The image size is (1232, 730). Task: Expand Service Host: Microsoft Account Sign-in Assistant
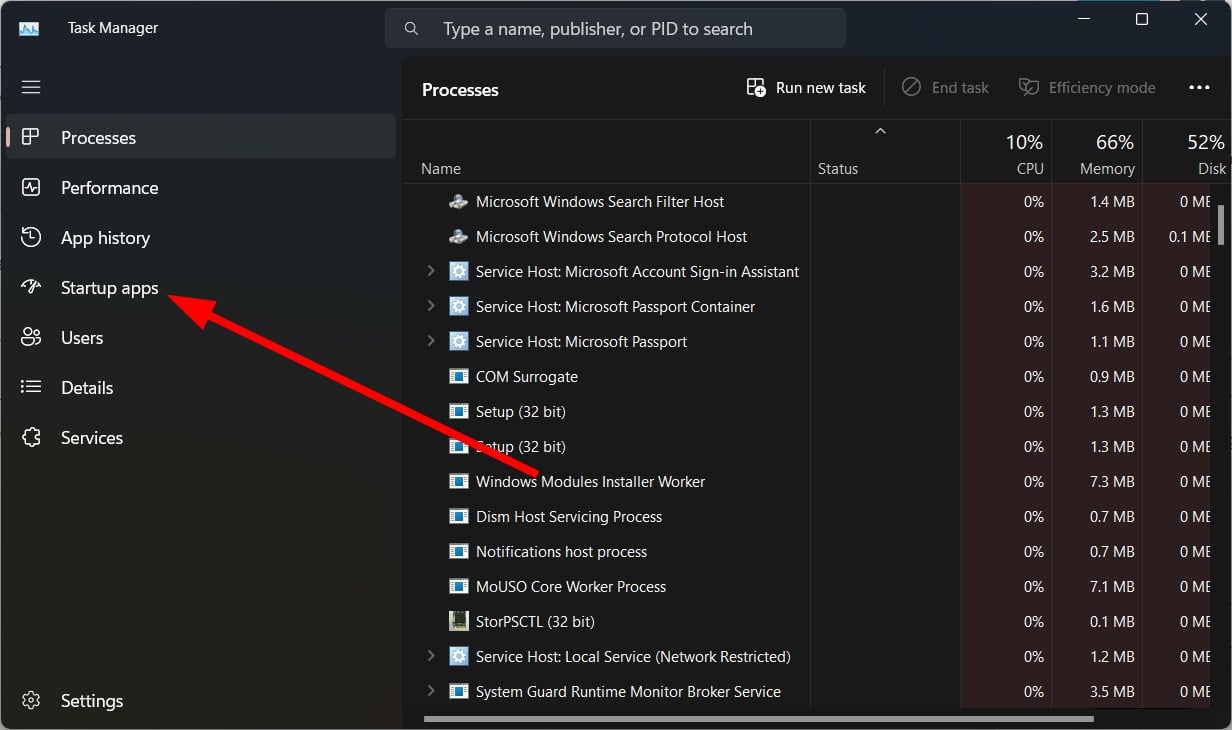coord(431,271)
